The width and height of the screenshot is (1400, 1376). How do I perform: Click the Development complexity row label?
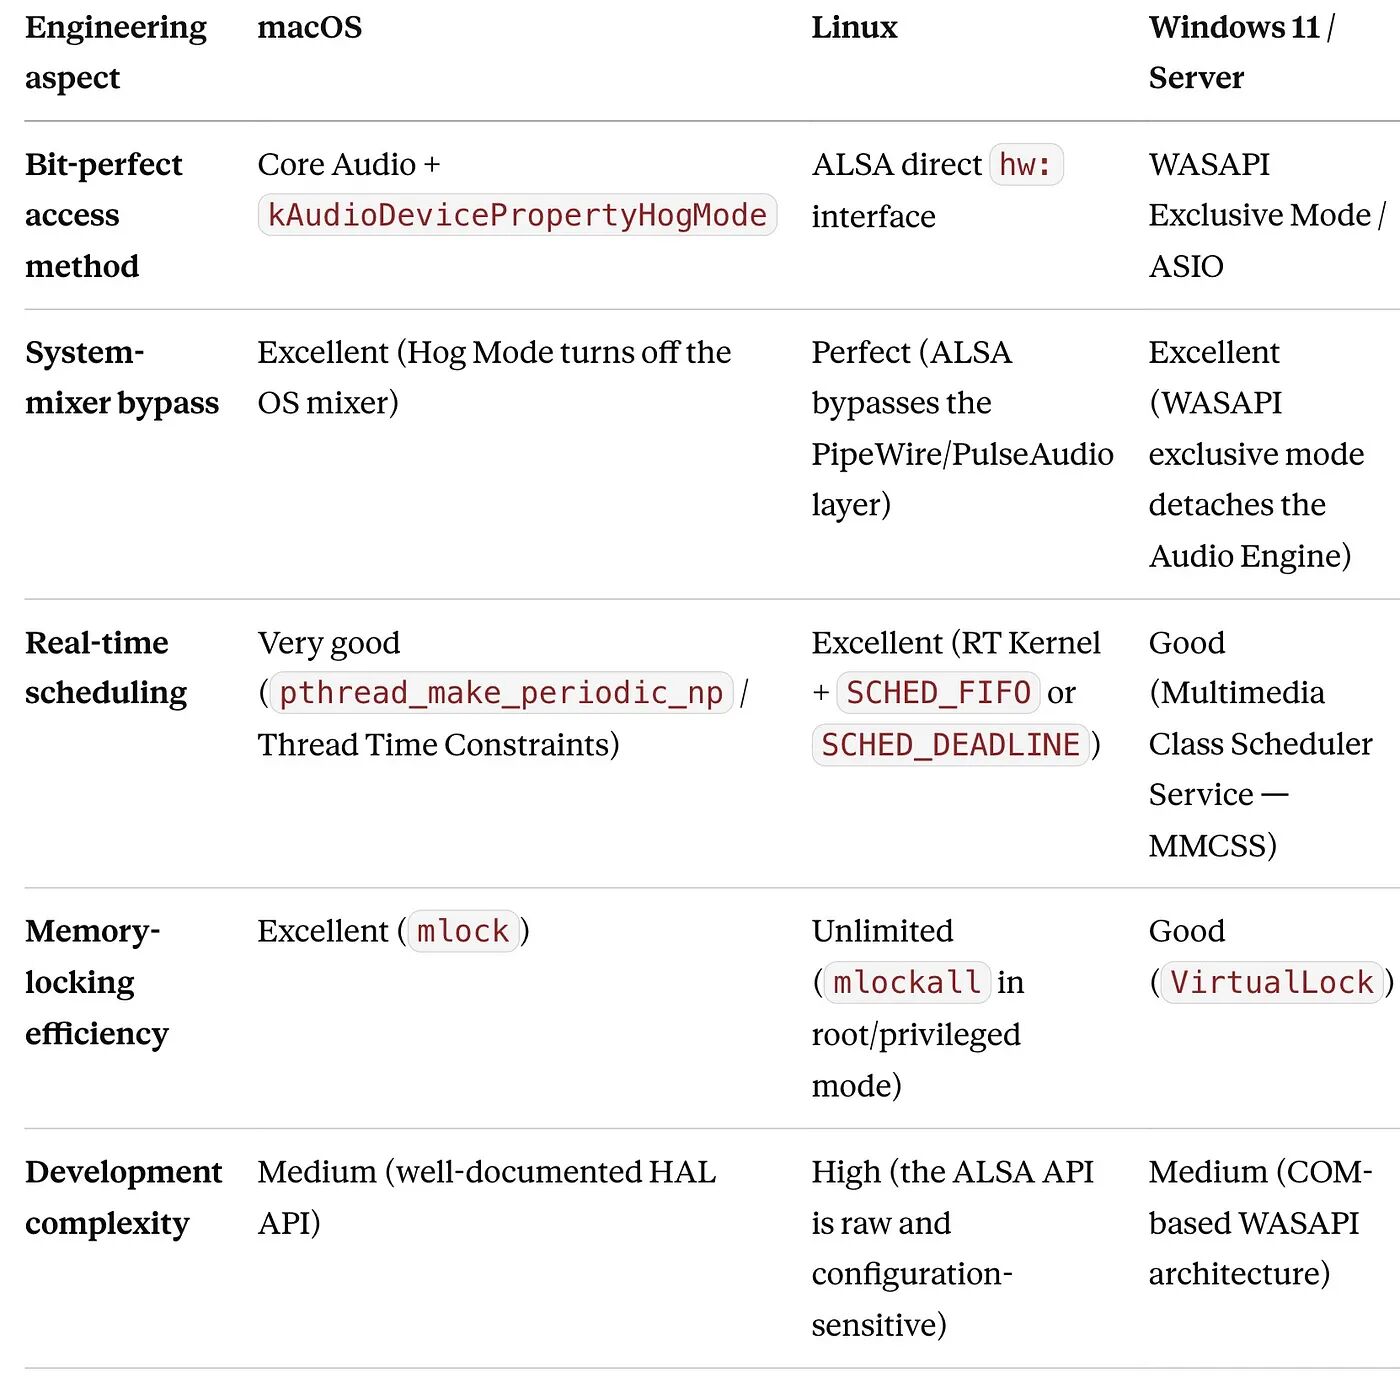point(124,1197)
